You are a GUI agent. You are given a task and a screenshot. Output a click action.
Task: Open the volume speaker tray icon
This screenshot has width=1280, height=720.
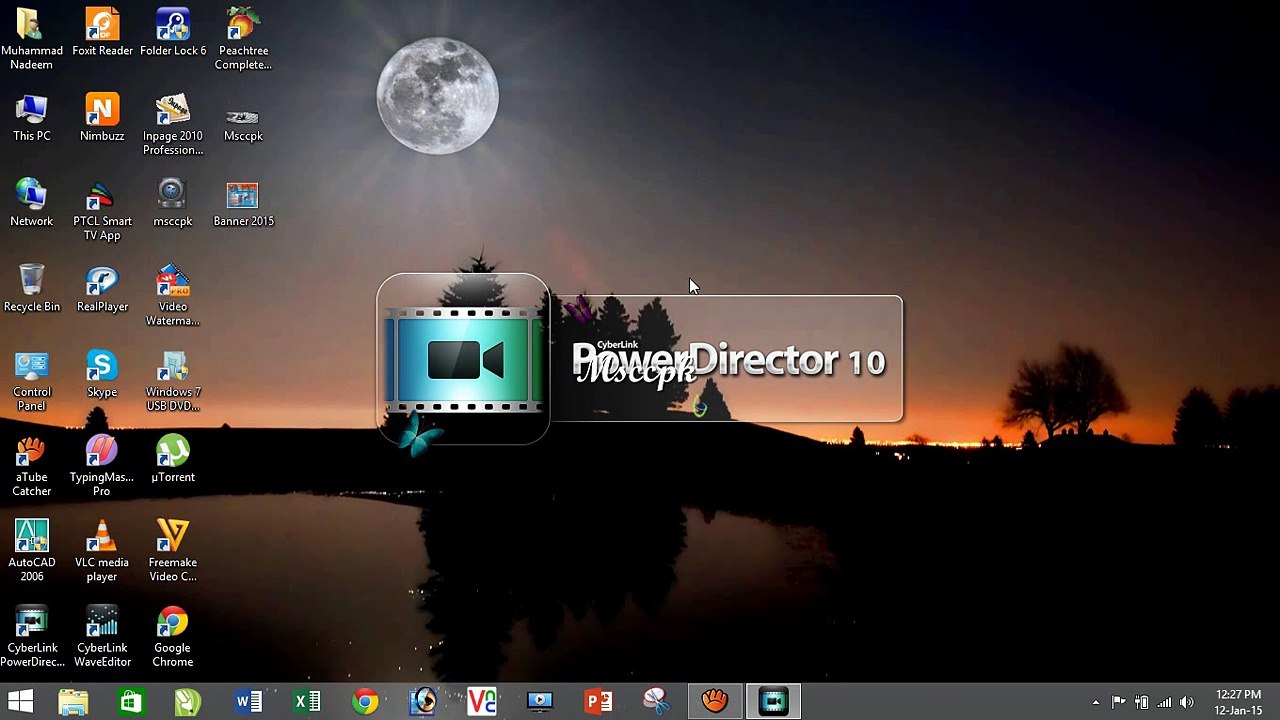point(1187,702)
